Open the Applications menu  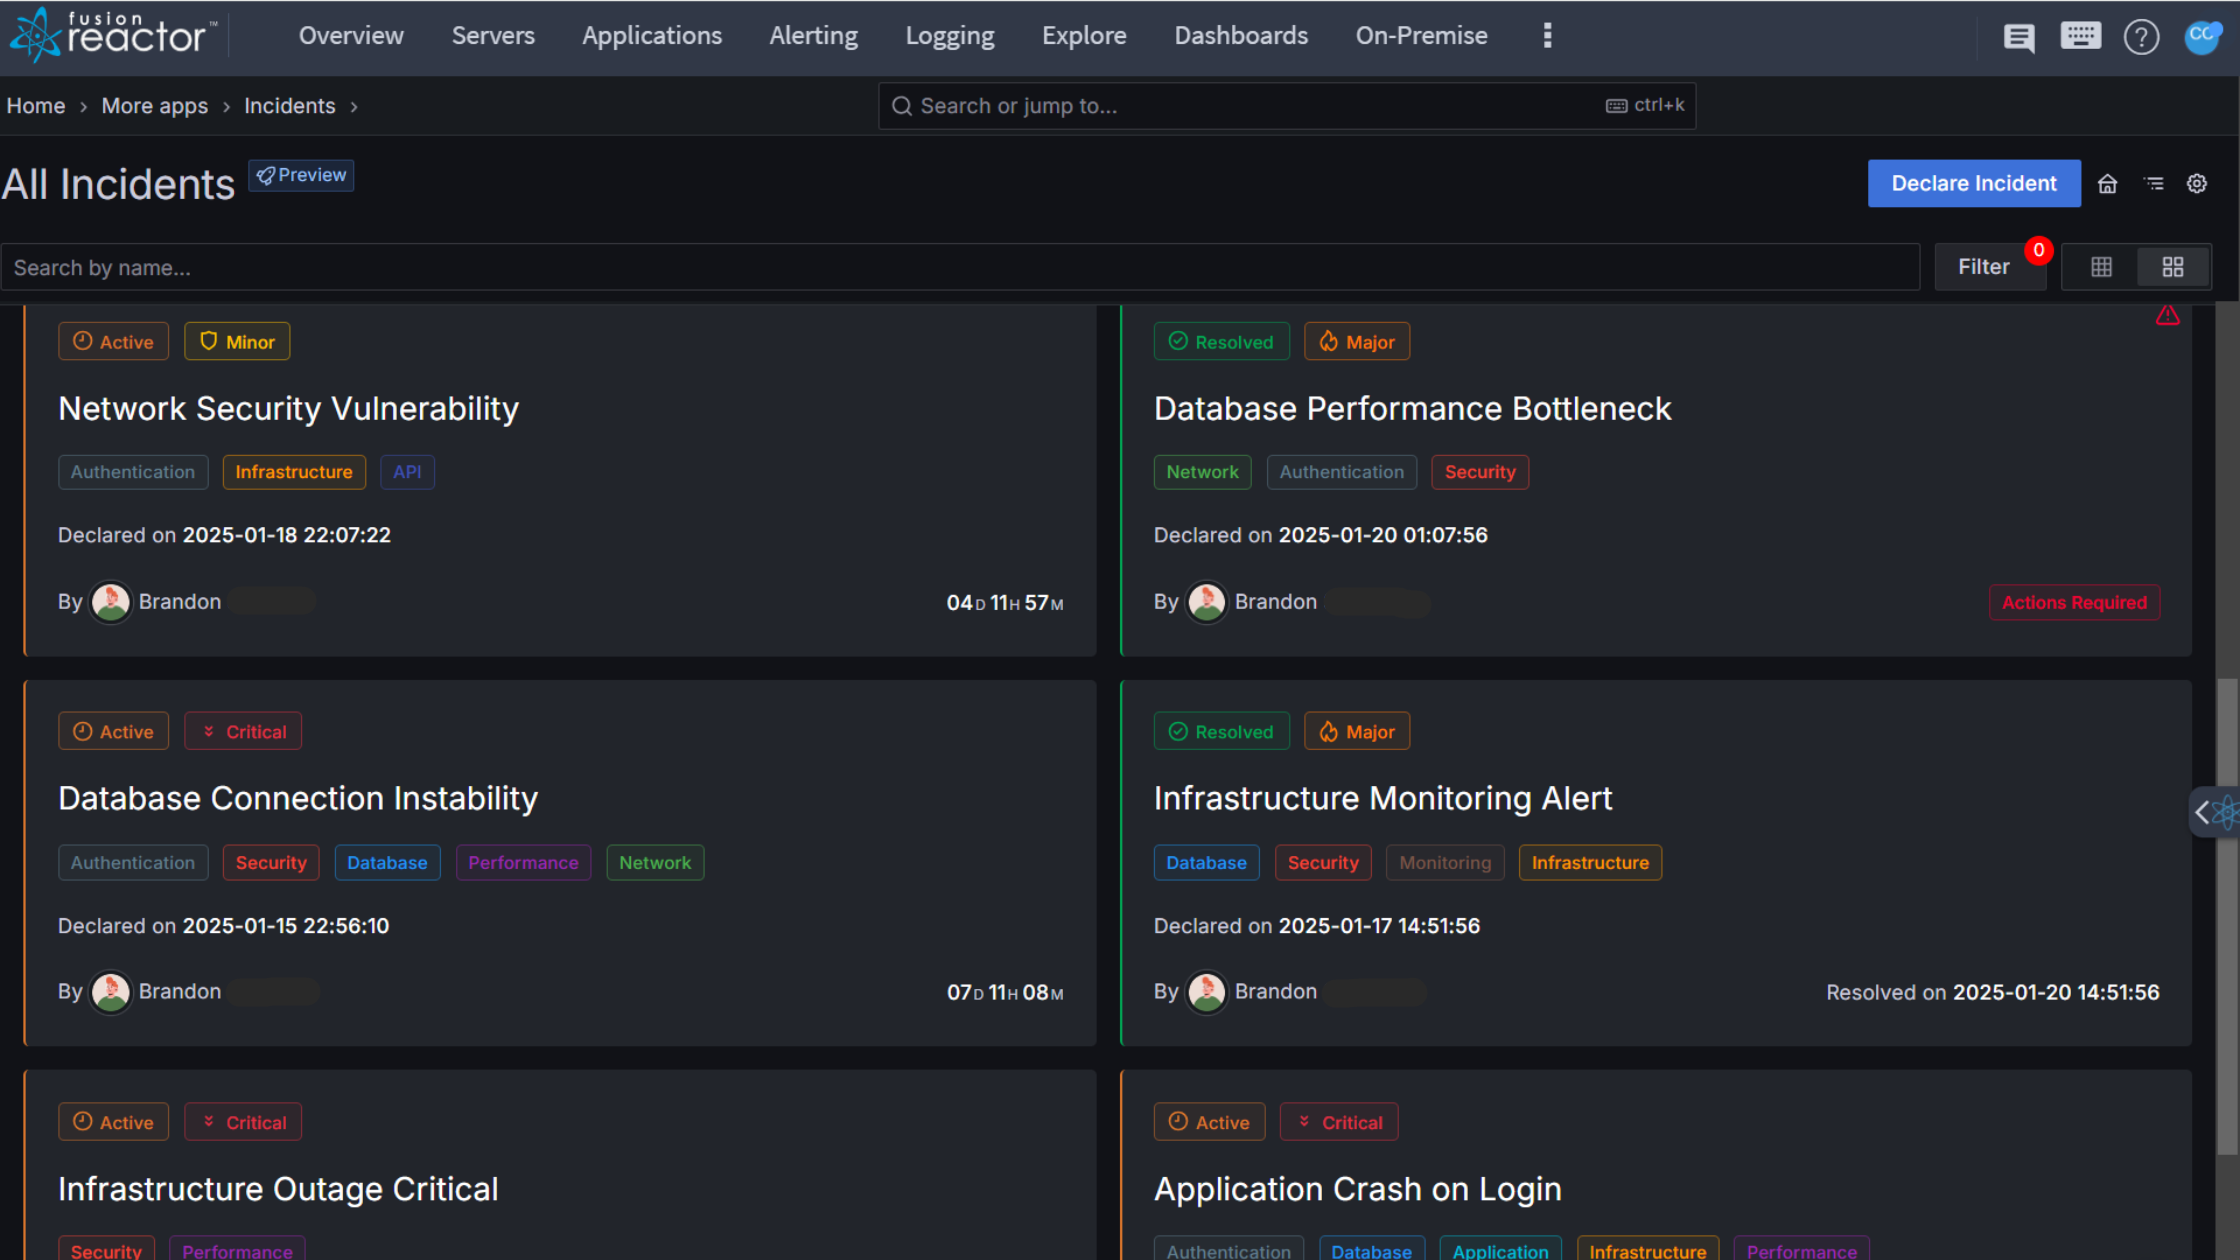[x=652, y=36]
